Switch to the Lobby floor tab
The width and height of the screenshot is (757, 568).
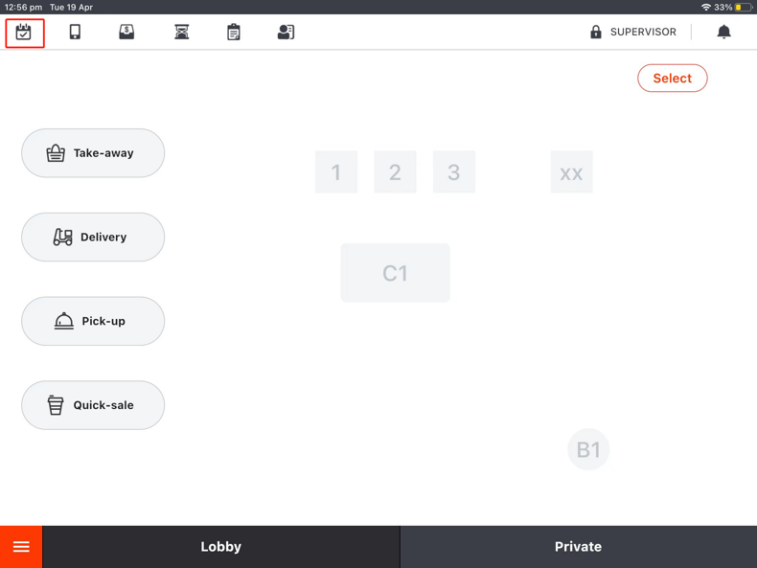click(221, 547)
